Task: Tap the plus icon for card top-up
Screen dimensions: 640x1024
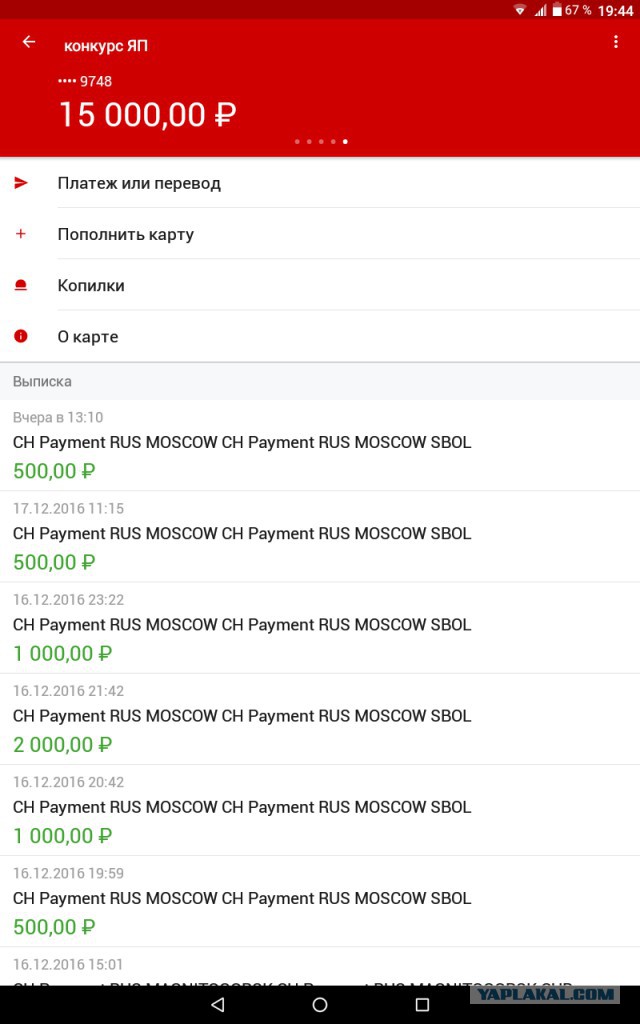Action: (21, 234)
